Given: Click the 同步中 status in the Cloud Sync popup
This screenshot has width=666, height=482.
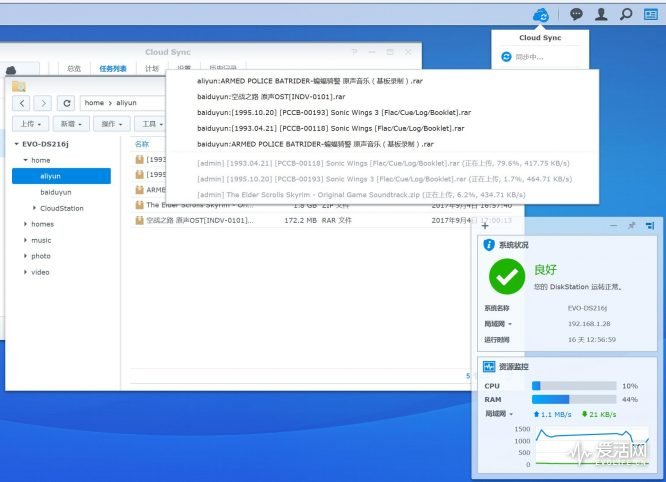Looking at the screenshot, I should click(x=529, y=57).
